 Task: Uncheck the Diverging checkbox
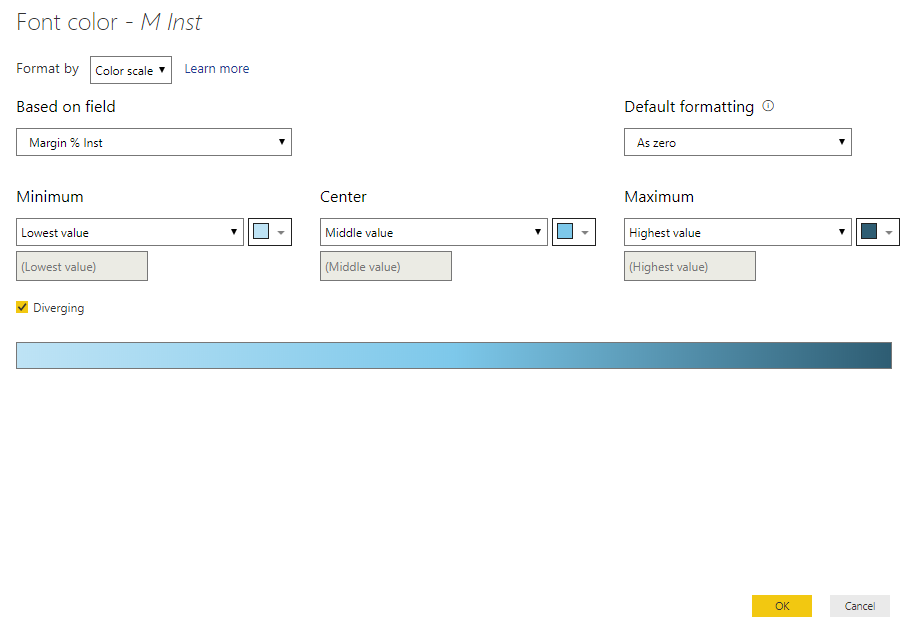coord(22,307)
